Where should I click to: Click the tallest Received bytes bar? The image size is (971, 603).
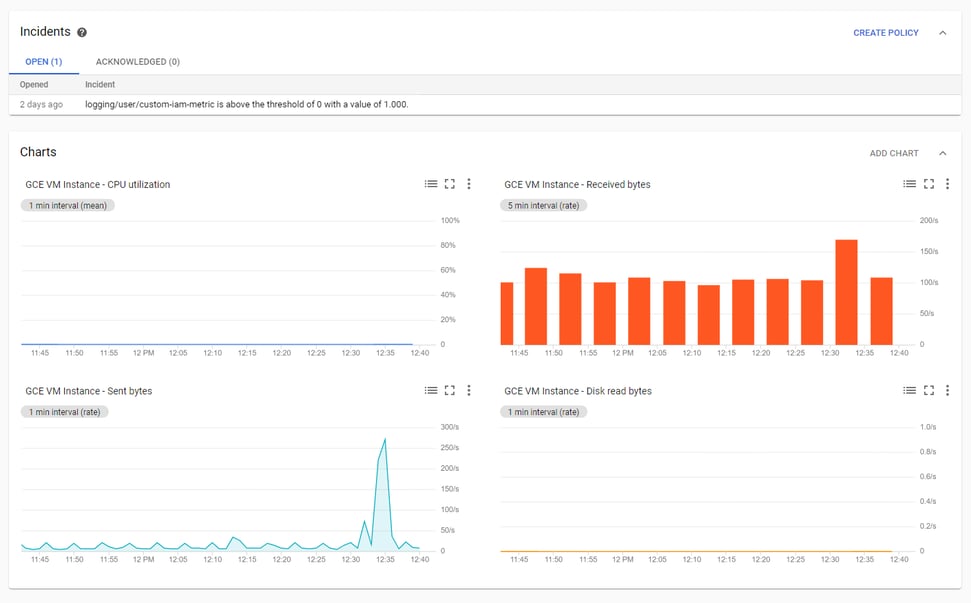(x=846, y=292)
